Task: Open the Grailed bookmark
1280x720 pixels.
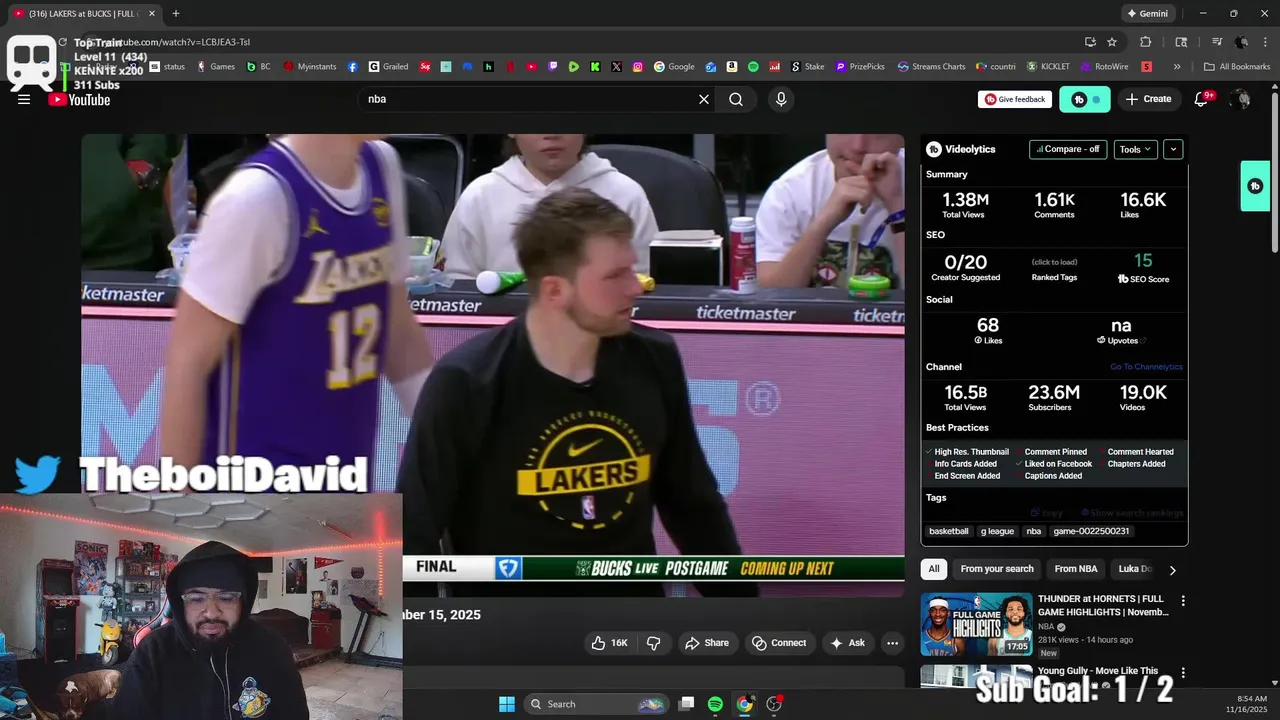Action: pyautogui.click(x=389, y=67)
